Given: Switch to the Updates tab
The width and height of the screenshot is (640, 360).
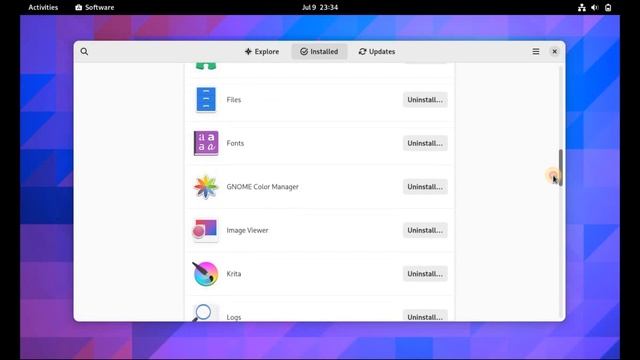Looking at the screenshot, I should [x=377, y=51].
